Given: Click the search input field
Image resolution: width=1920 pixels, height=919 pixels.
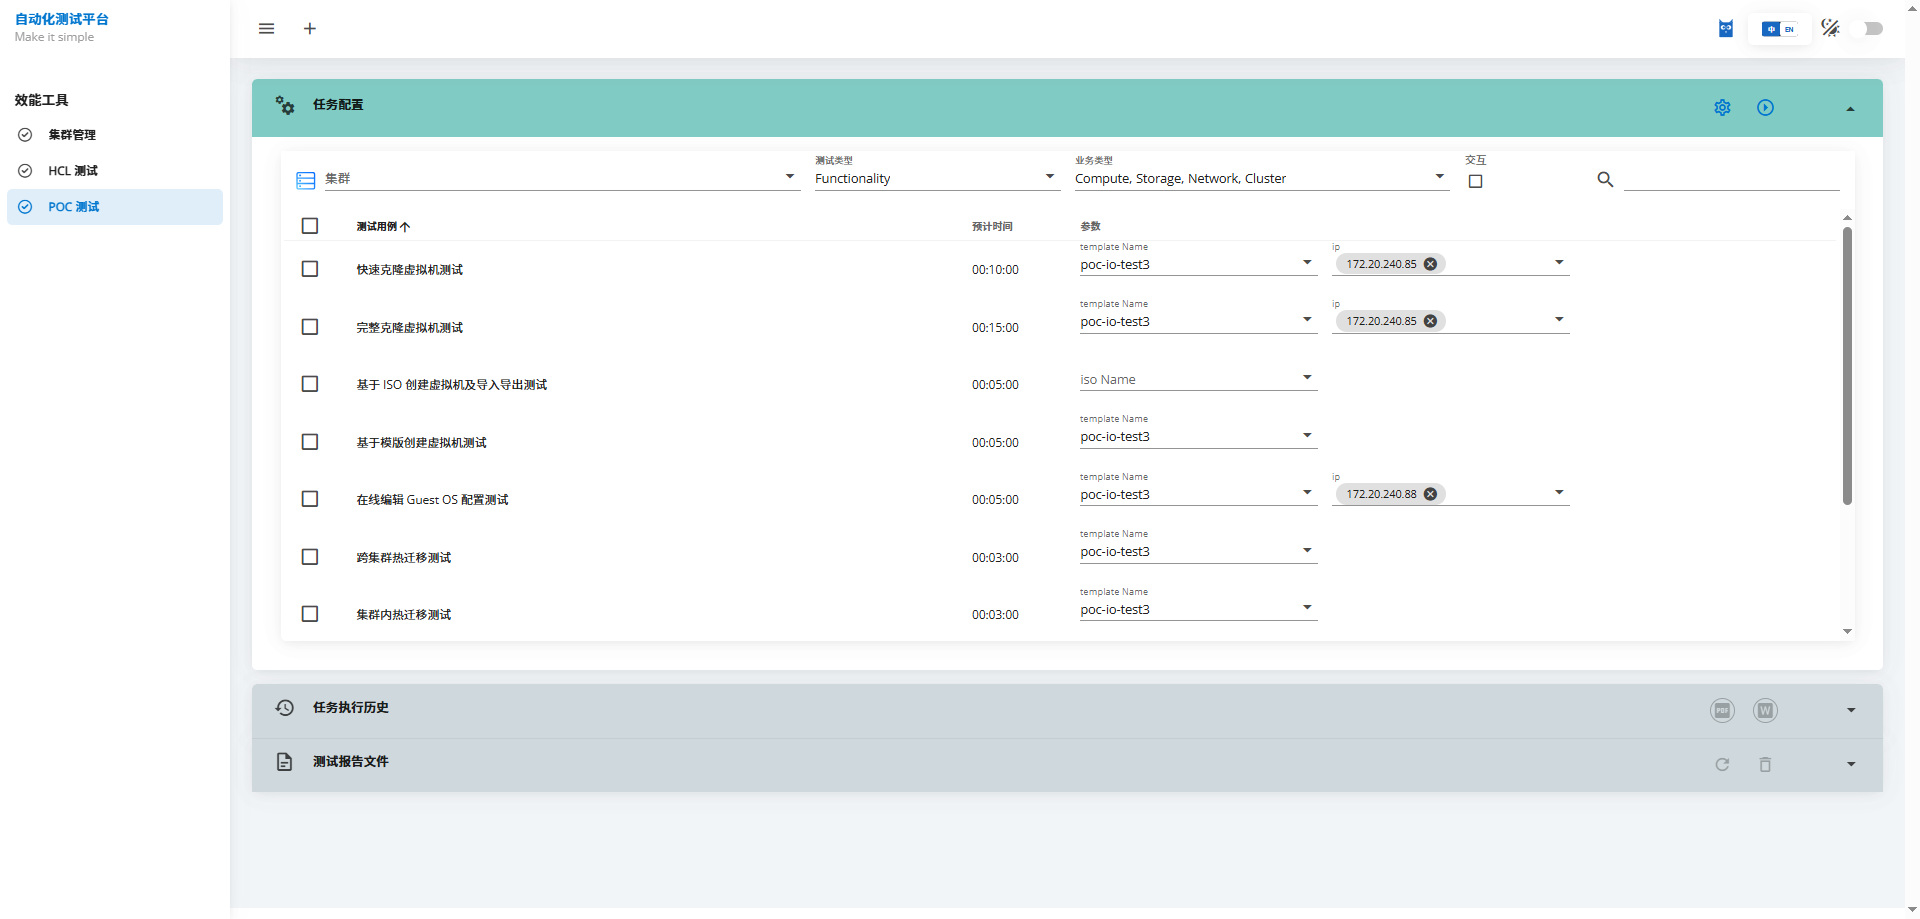Looking at the screenshot, I should coord(1731,180).
